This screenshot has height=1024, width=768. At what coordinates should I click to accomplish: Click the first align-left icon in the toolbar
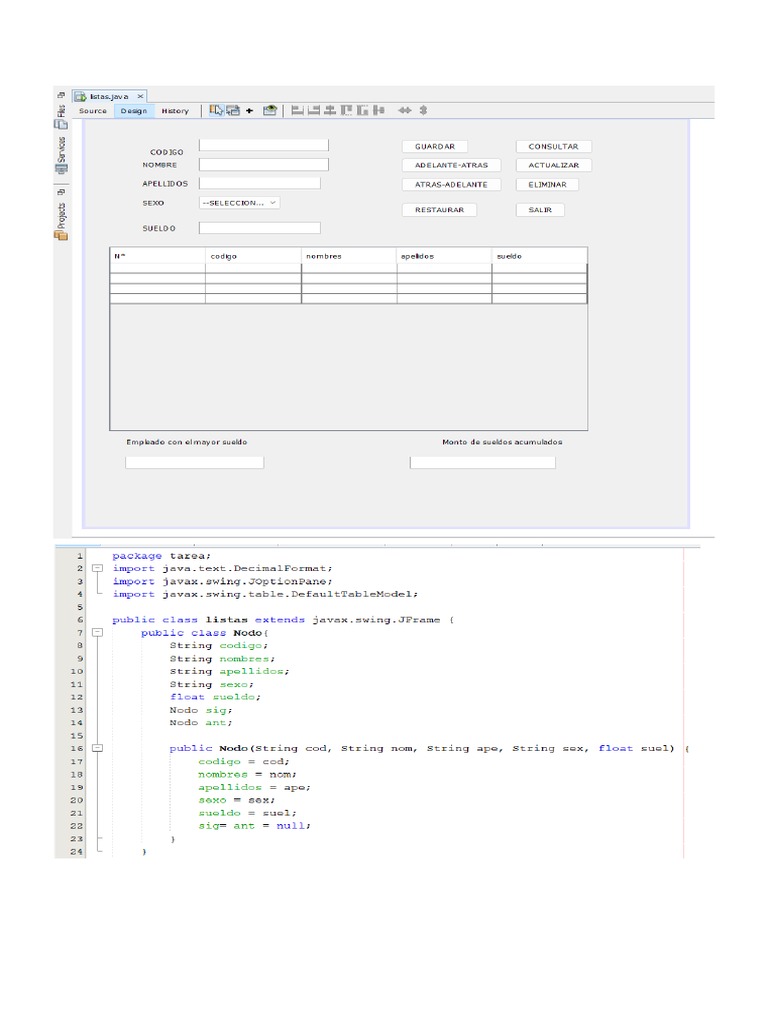pos(297,111)
